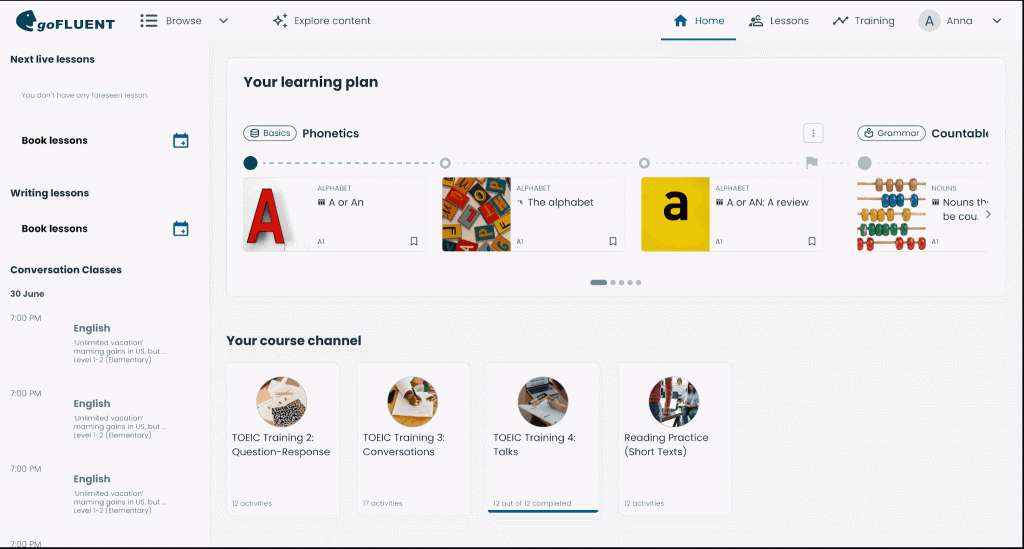This screenshot has width=1024, height=549.
Task: Bookmark the 'A or AN: A review' lesson
Action: point(812,241)
